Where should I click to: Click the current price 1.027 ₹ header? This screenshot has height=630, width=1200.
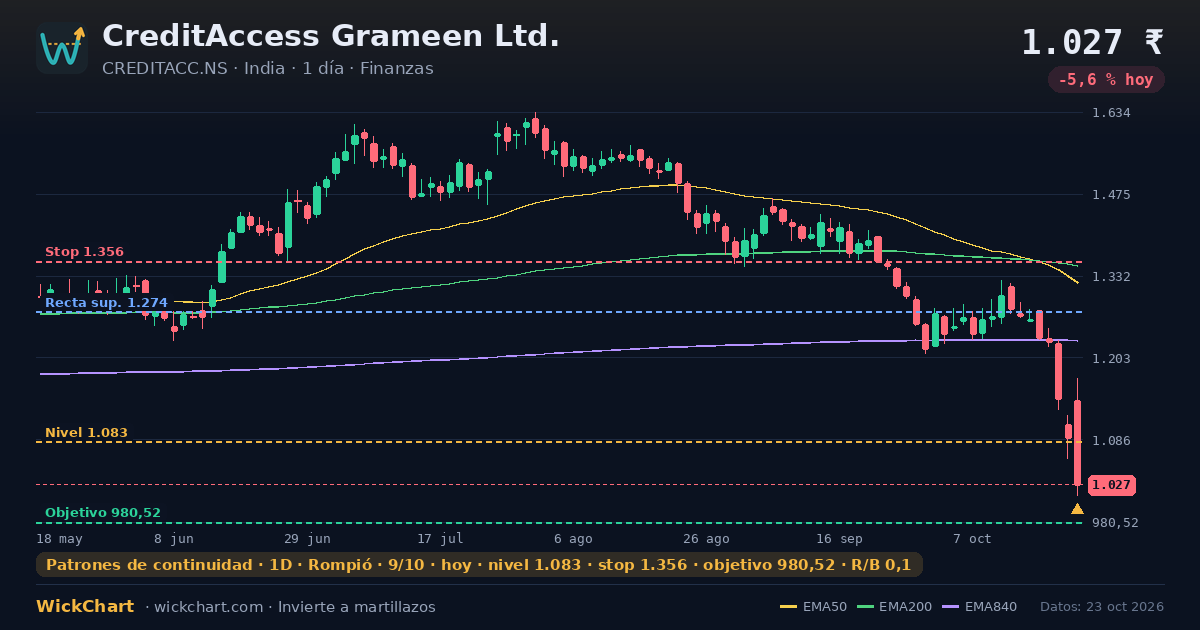1092,42
